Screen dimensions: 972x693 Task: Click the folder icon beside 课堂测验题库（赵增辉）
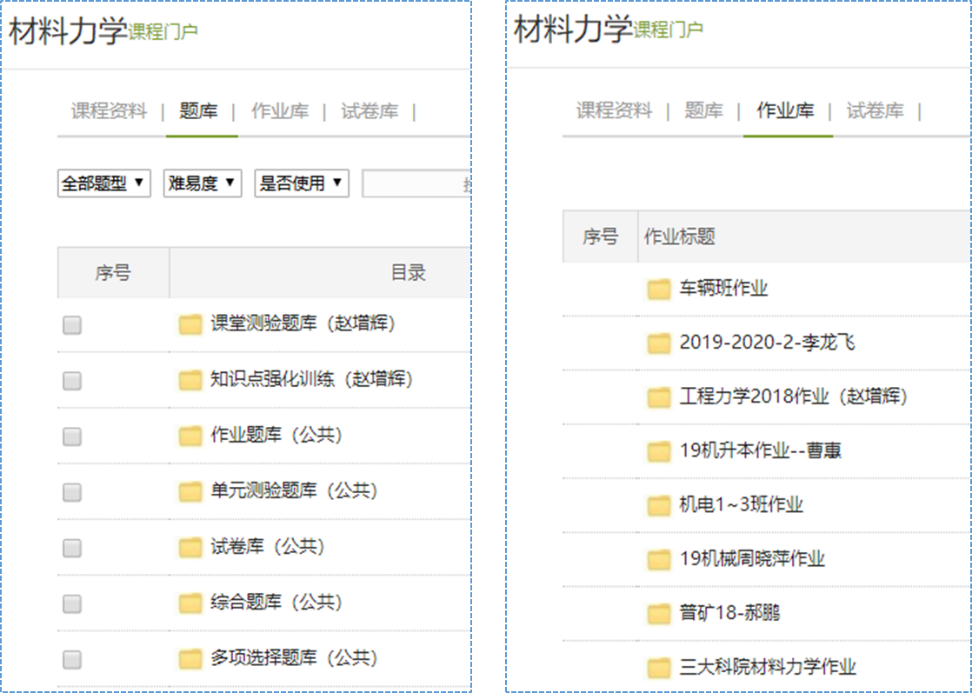point(190,324)
